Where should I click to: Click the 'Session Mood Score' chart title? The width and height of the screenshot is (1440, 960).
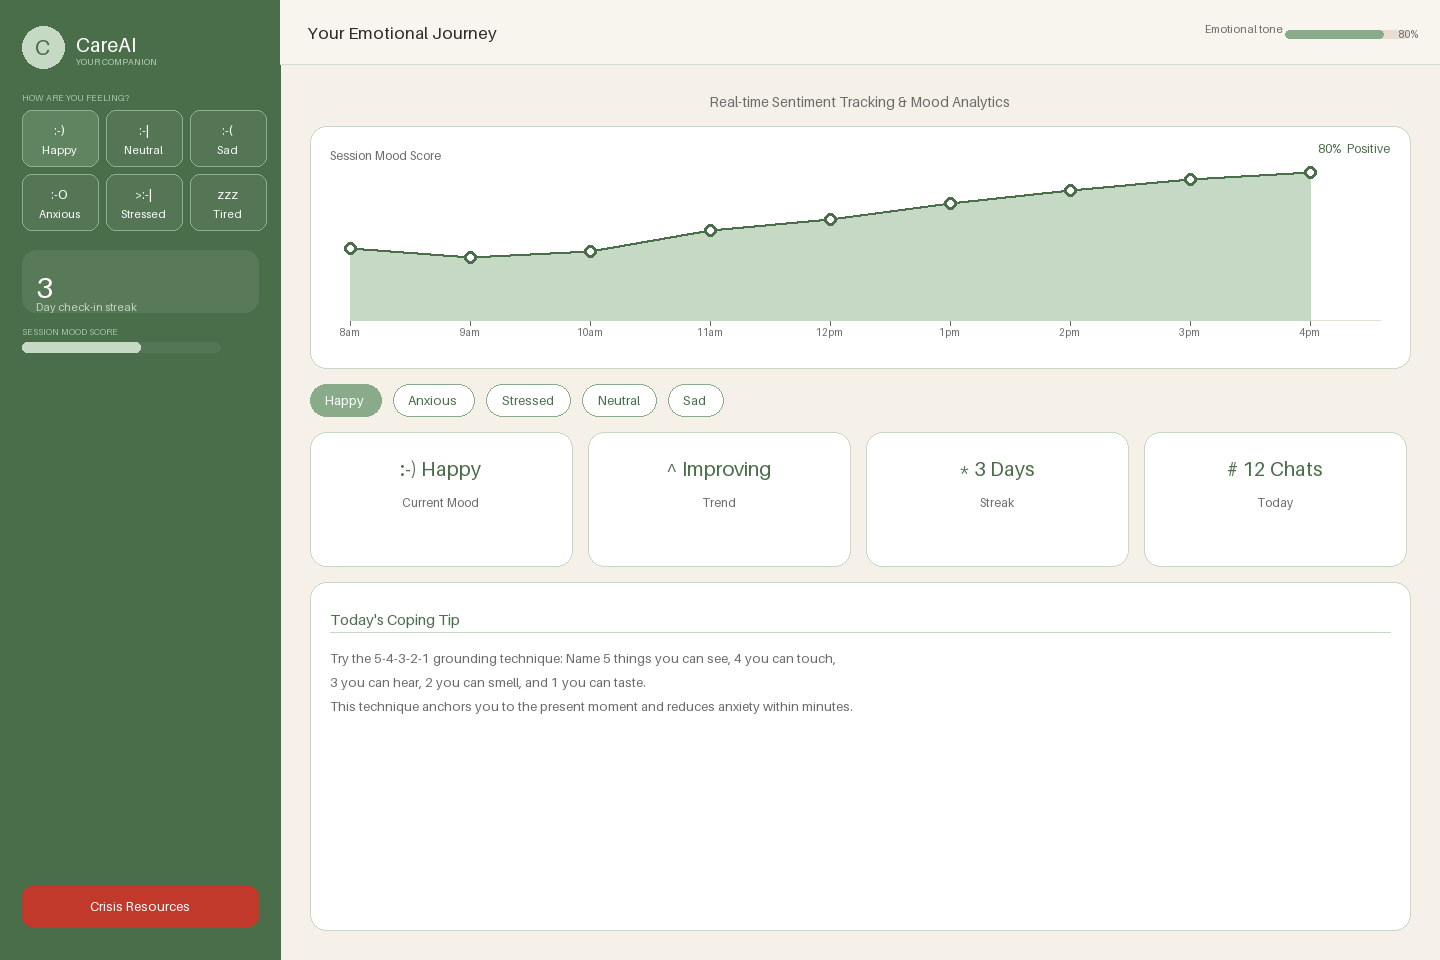tap(385, 156)
